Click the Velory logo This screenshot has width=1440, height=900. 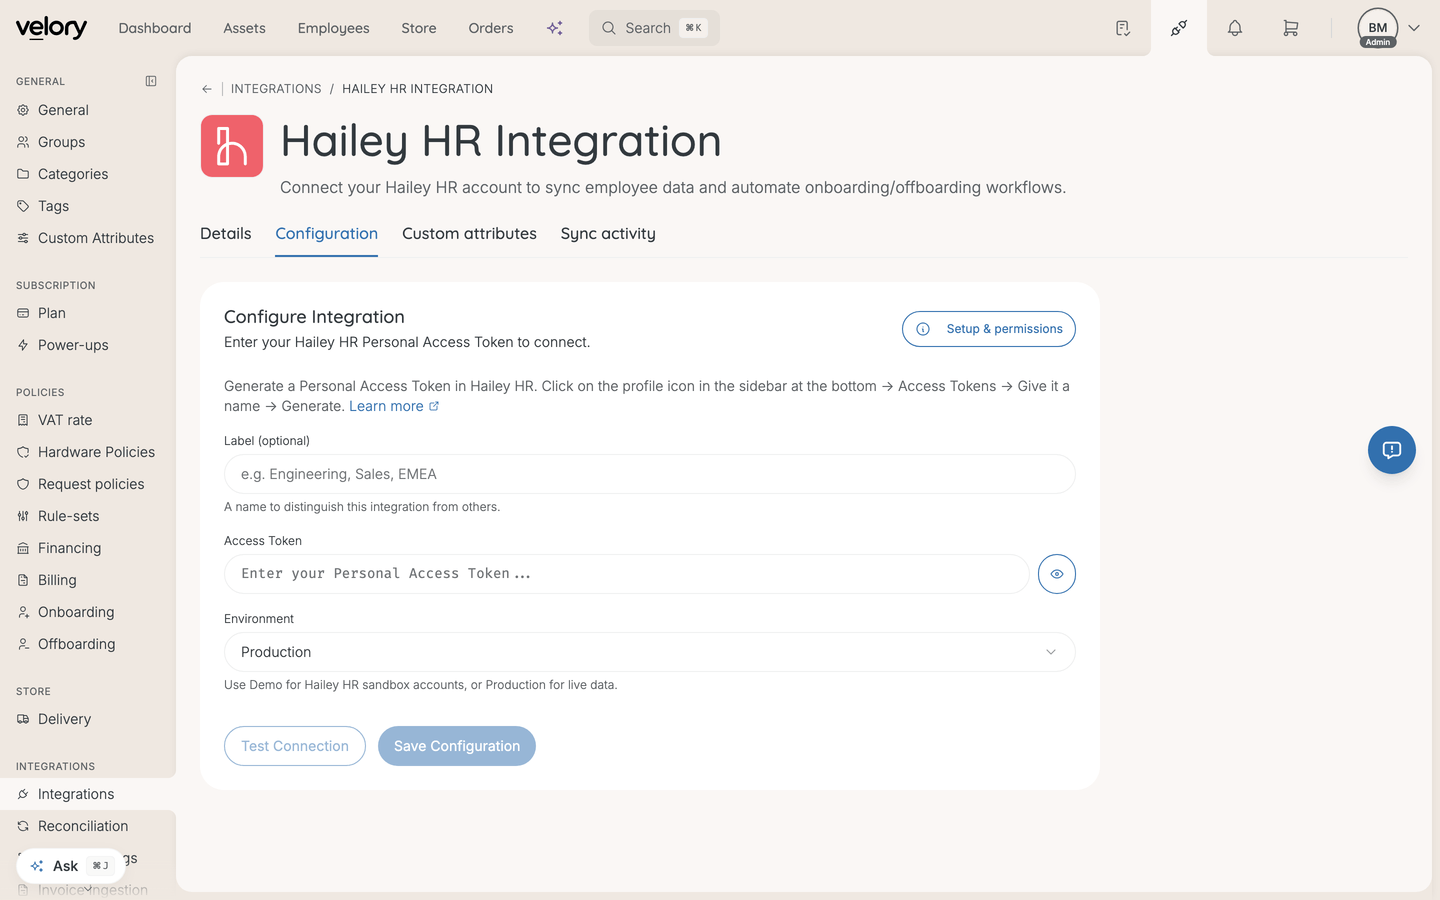coord(51,28)
